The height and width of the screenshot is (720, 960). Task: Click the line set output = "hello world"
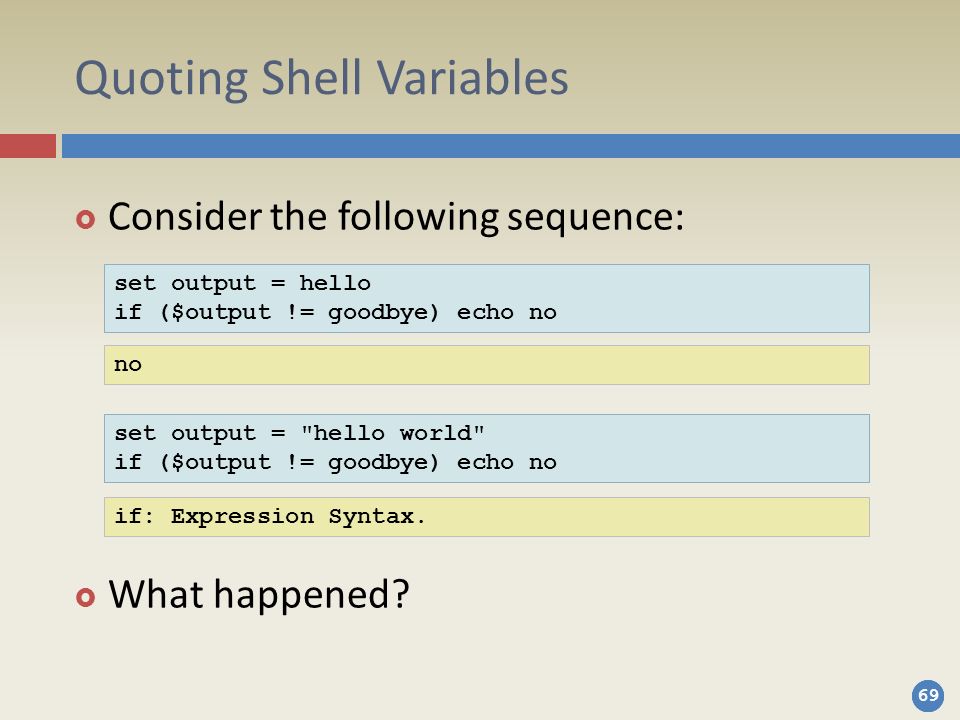[299, 433]
